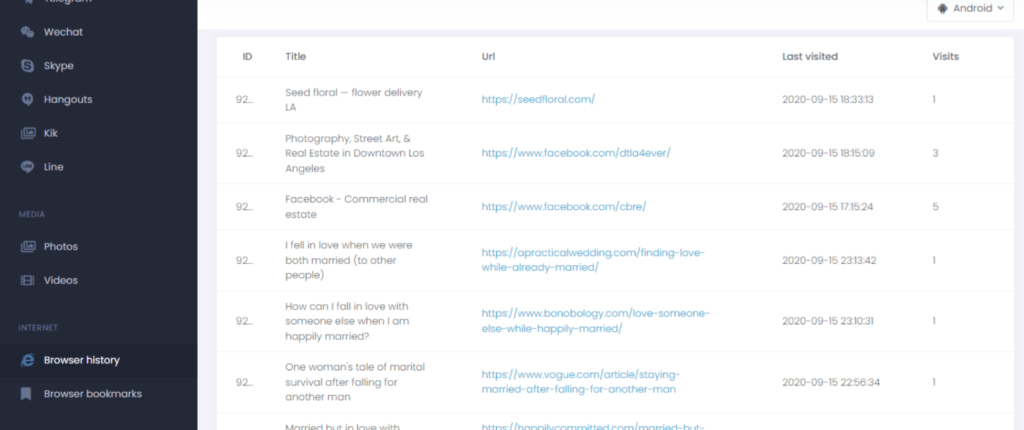
Task: Click the Title column header
Action: [x=295, y=57]
